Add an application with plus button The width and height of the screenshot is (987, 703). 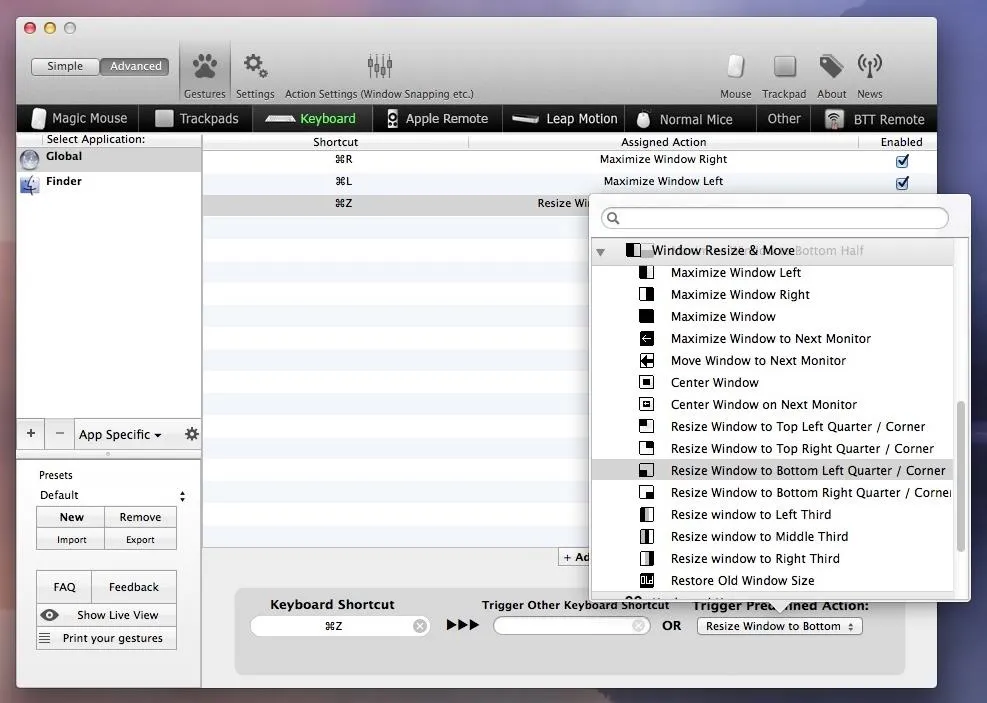pyautogui.click(x=30, y=433)
